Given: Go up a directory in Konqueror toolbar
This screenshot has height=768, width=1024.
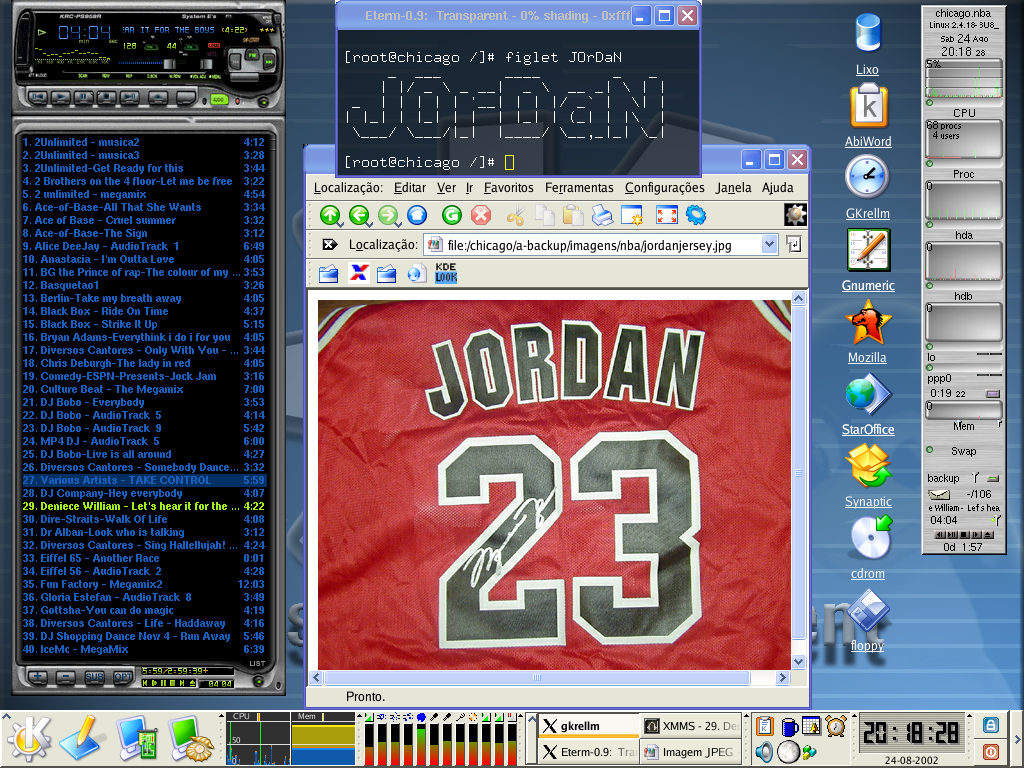Looking at the screenshot, I should (x=330, y=215).
